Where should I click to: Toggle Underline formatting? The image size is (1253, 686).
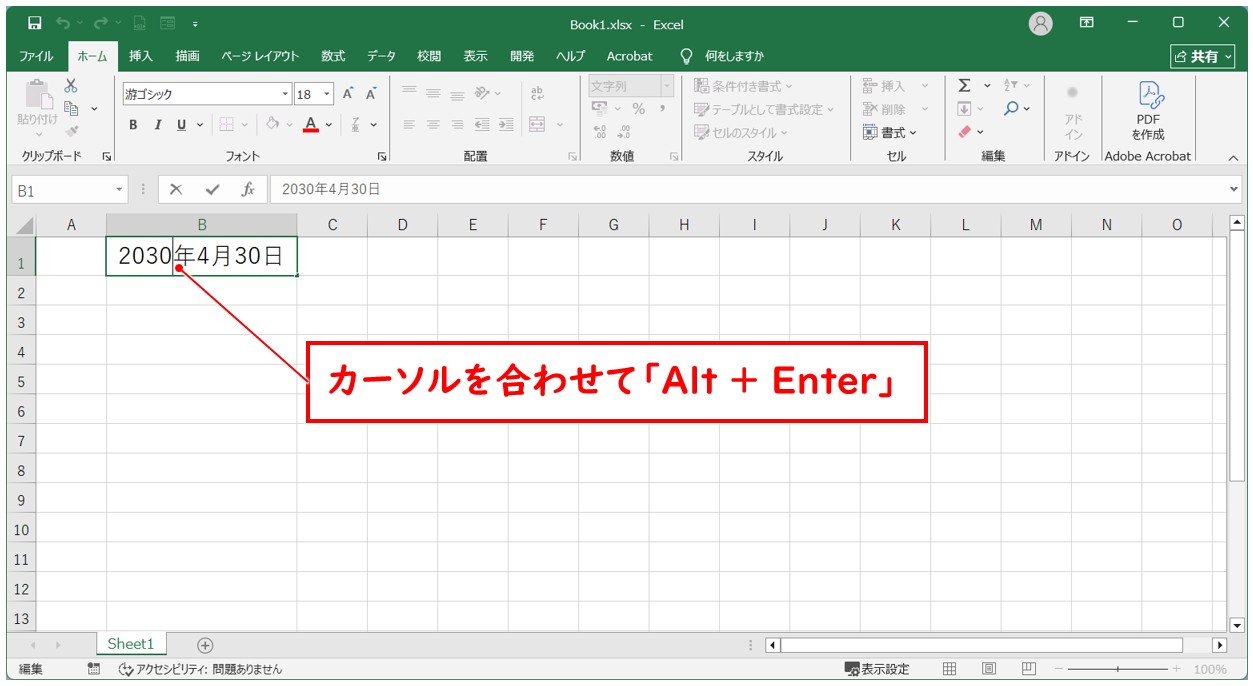point(181,125)
